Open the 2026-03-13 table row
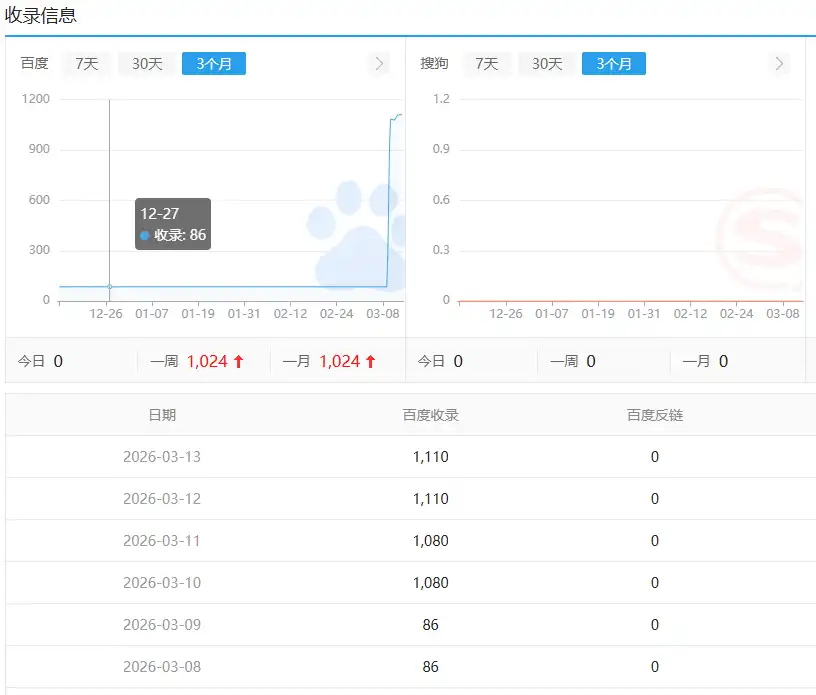The width and height of the screenshot is (816, 695). 411,457
